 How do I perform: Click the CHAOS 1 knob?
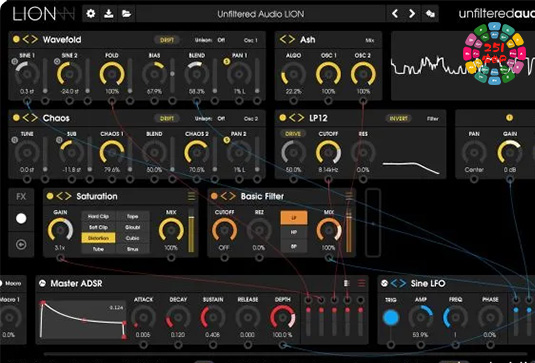(112, 152)
